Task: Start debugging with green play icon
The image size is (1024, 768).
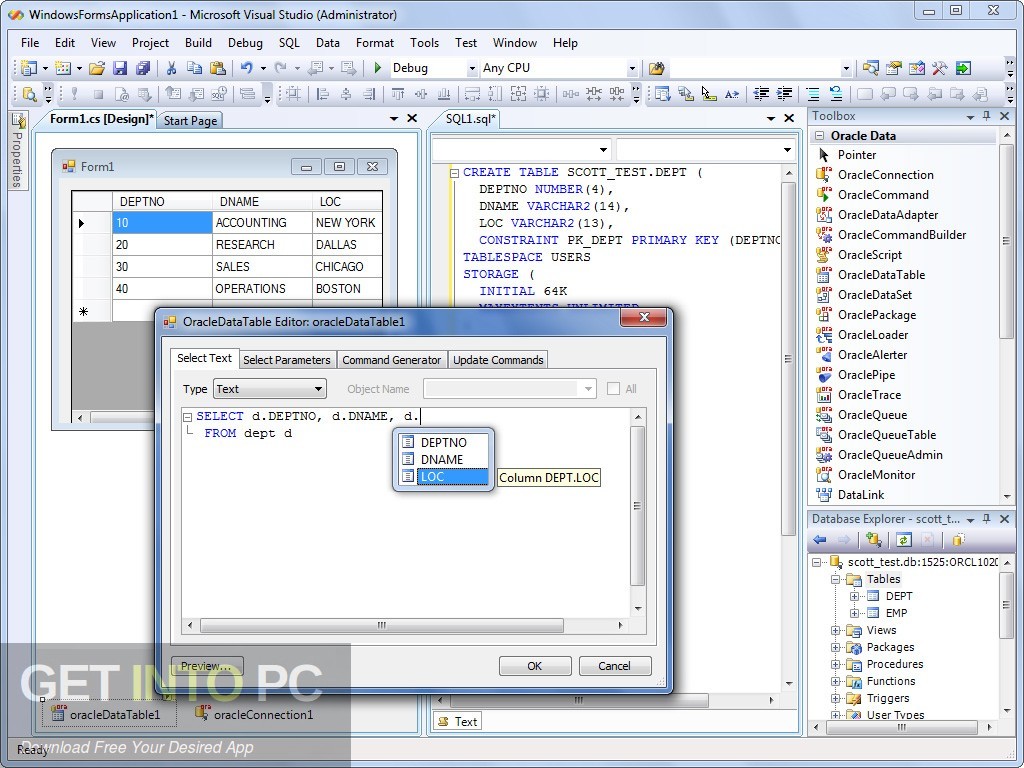Action: pyautogui.click(x=377, y=68)
